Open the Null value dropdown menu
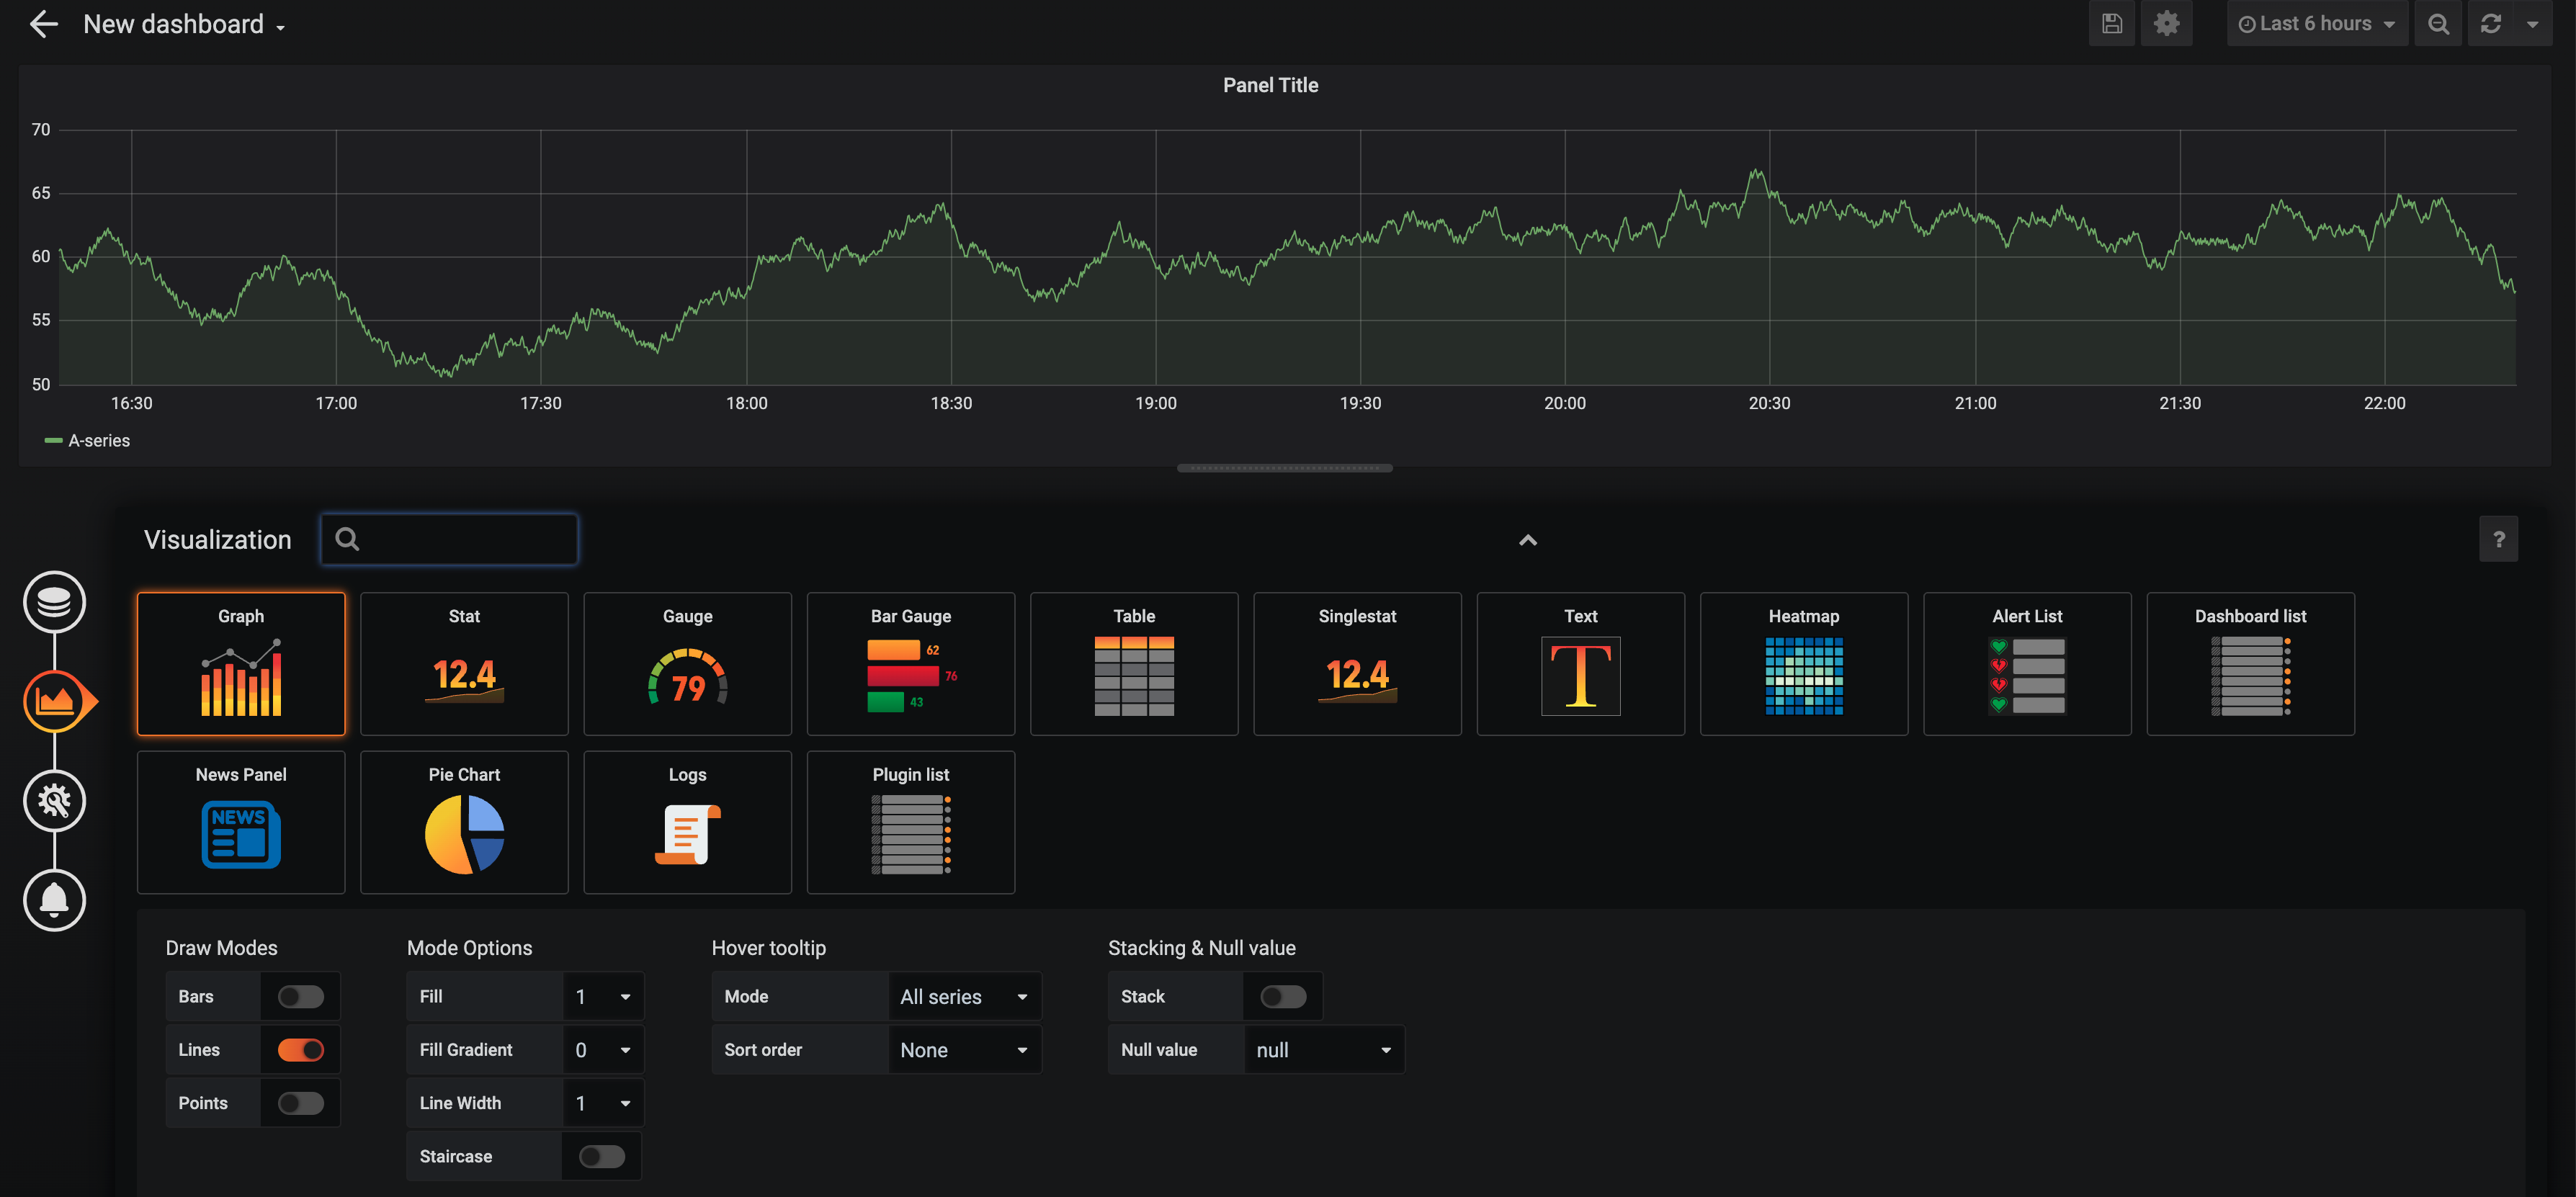The height and width of the screenshot is (1197, 2576). (1323, 1049)
